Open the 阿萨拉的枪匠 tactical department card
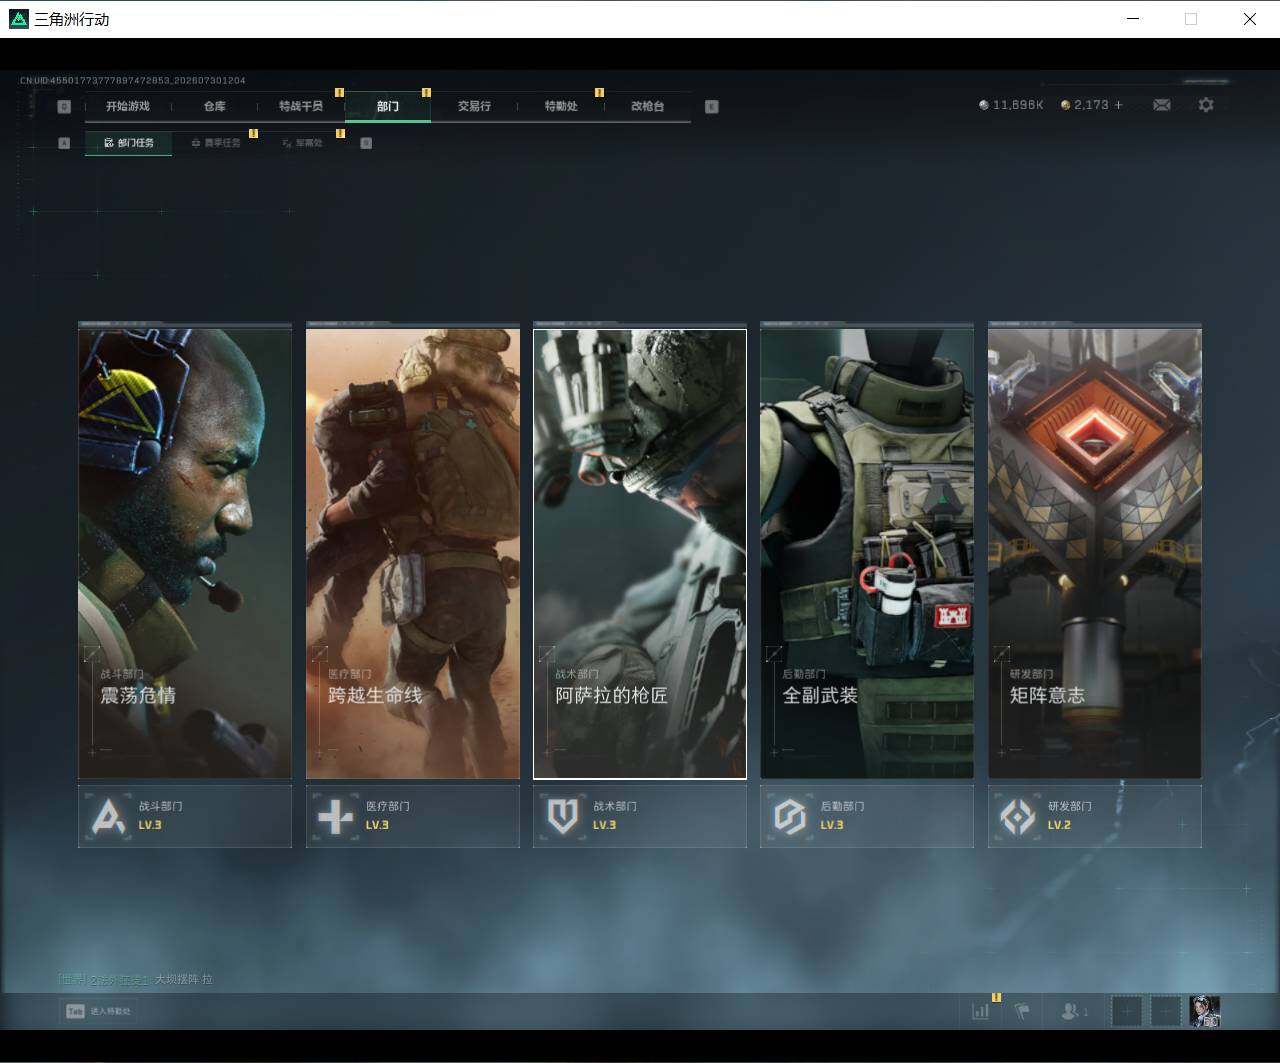Image resolution: width=1280 pixels, height=1063 pixels. click(x=640, y=553)
